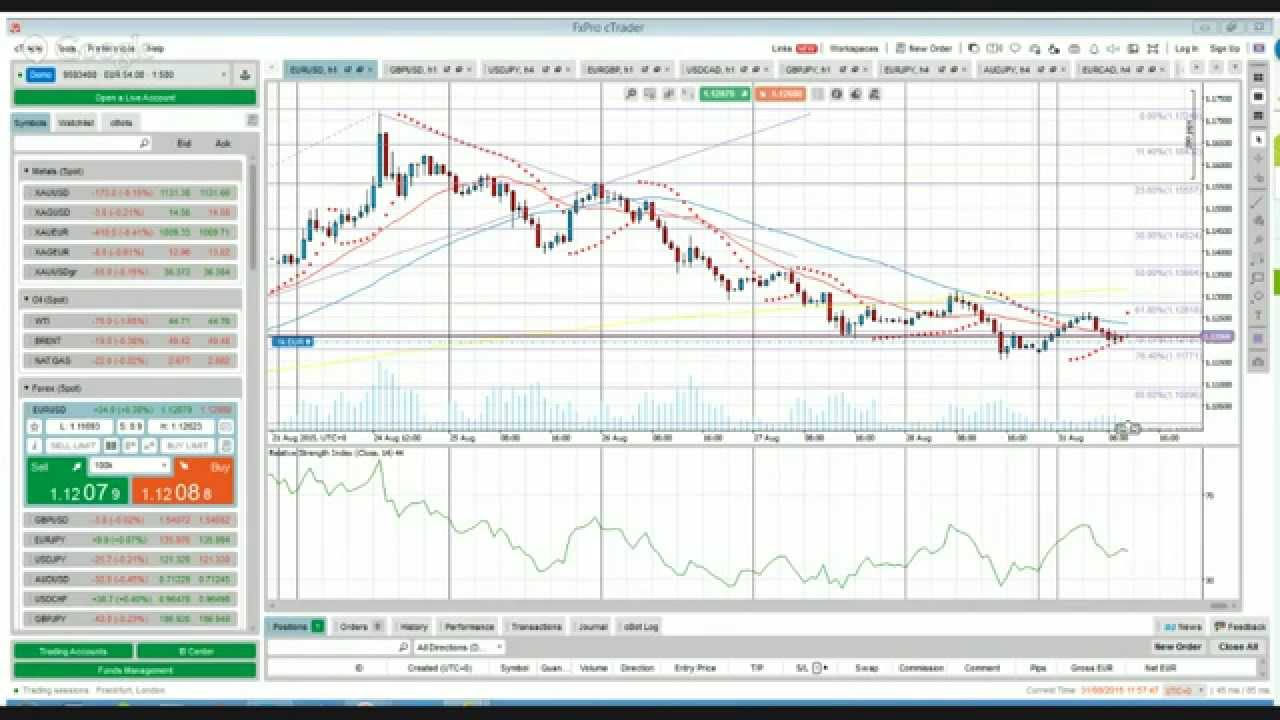Click the green Sell 1.12079 button
The width and height of the screenshot is (1280, 720).
[x=78, y=481]
